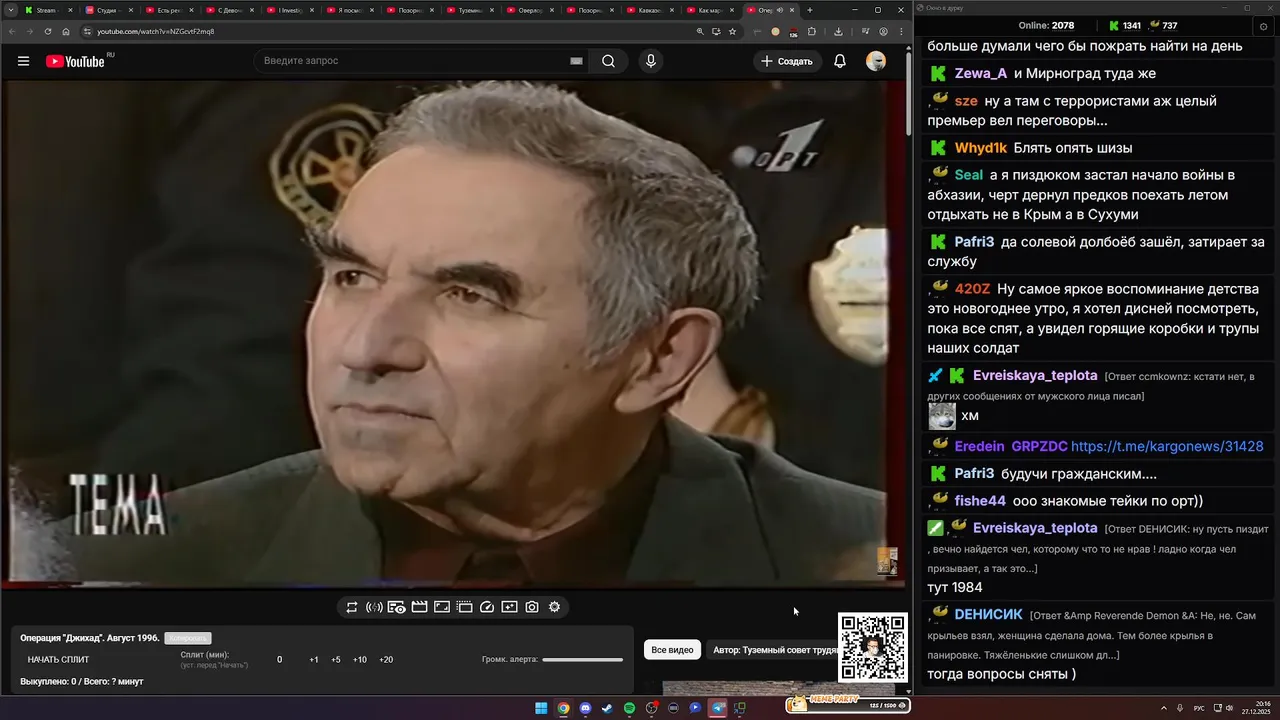Image resolution: width=1280 pixels, height=720 pixels.
Task: Add +20 minutes to split
Action: click(386, 660)
